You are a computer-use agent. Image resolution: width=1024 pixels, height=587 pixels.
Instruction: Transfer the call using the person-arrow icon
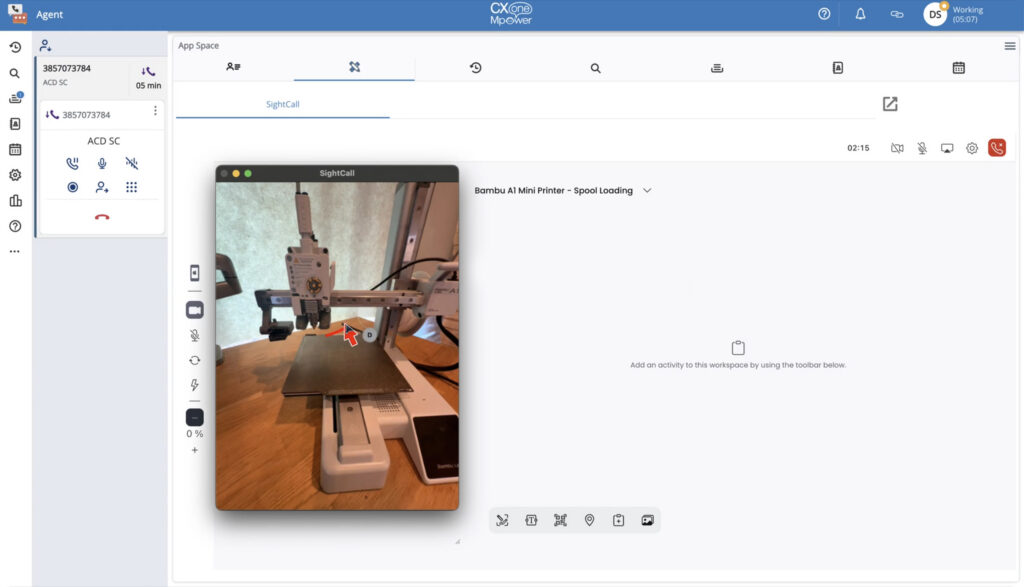(x=102, y=187)
